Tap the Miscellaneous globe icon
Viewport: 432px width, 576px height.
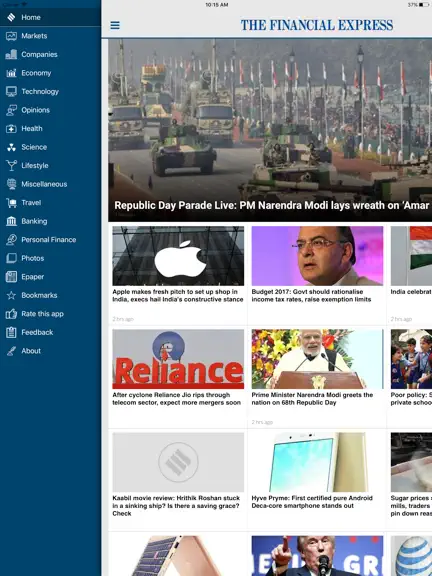coord(11,184)
